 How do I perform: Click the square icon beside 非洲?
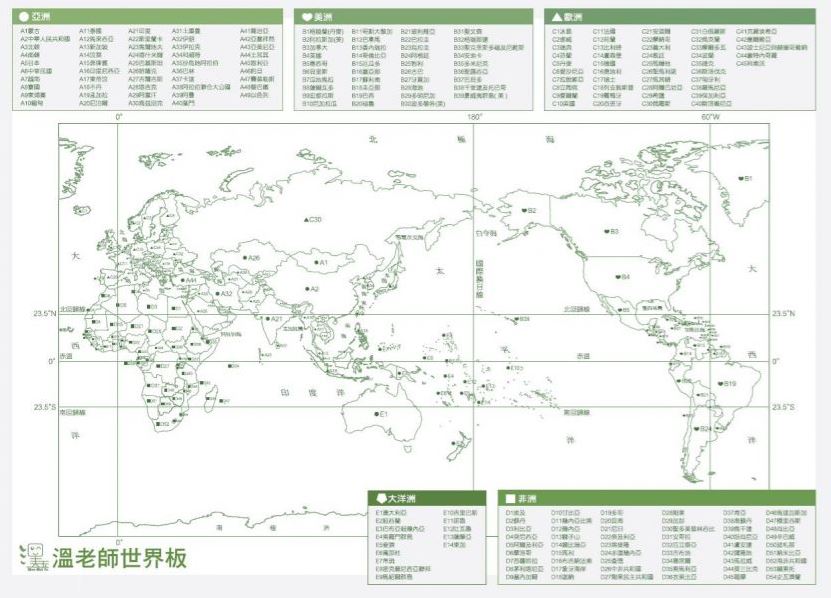tap(510, 497)
